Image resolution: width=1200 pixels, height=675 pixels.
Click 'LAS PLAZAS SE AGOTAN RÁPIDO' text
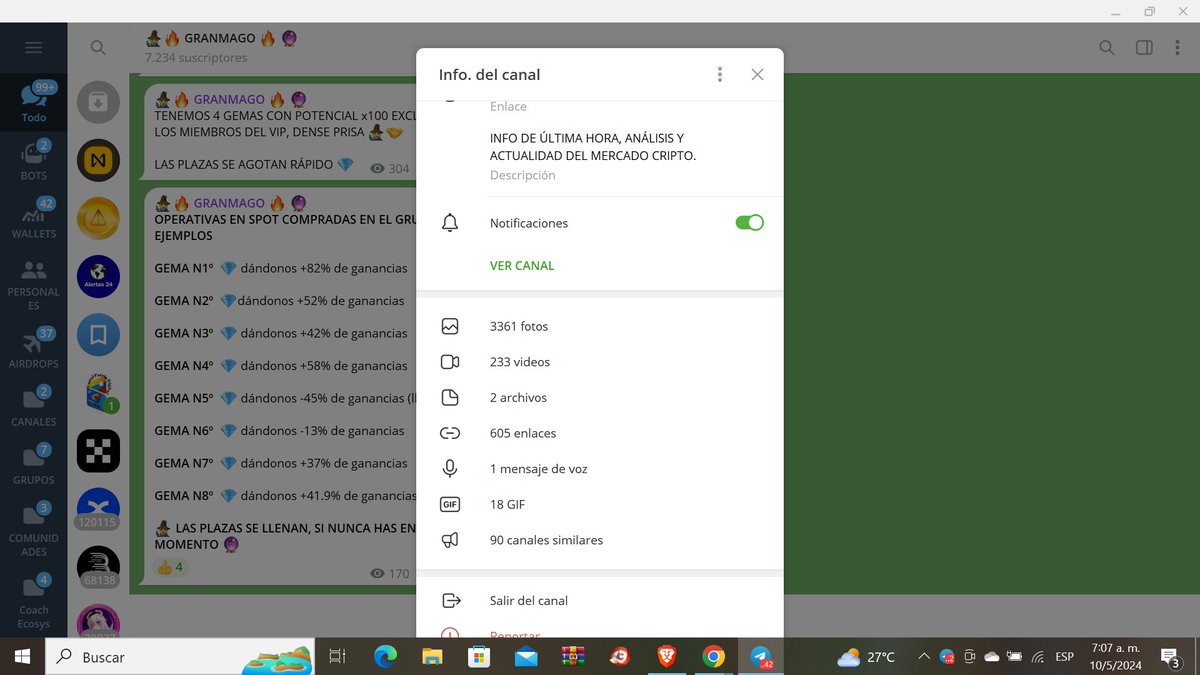pyautogui.click(x=244, y=165)
